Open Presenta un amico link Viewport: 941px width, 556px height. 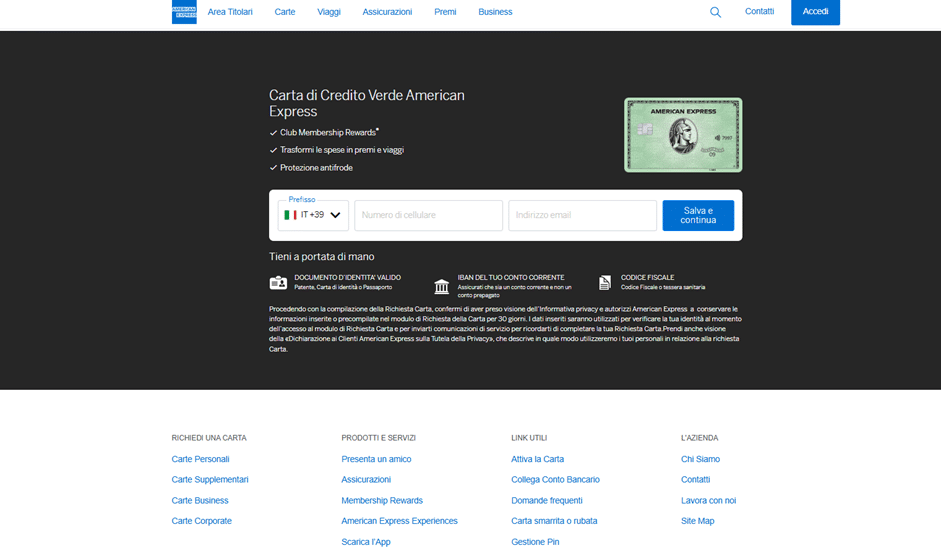[x=376, y=459]
